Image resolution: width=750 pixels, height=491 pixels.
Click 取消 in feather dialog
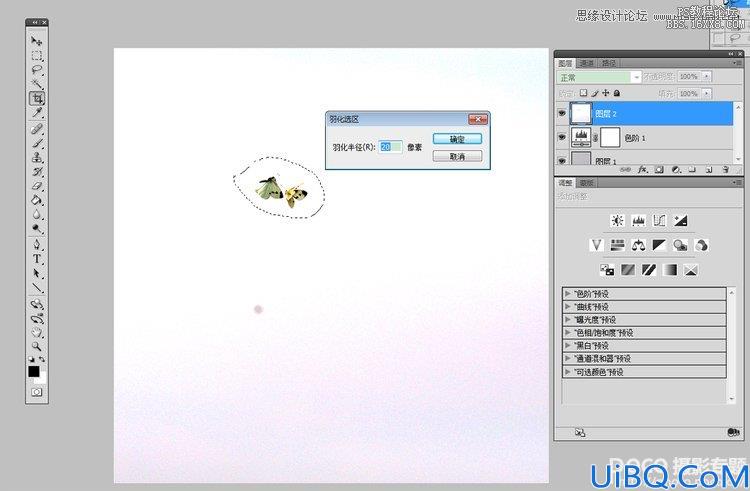pos(457,156)
